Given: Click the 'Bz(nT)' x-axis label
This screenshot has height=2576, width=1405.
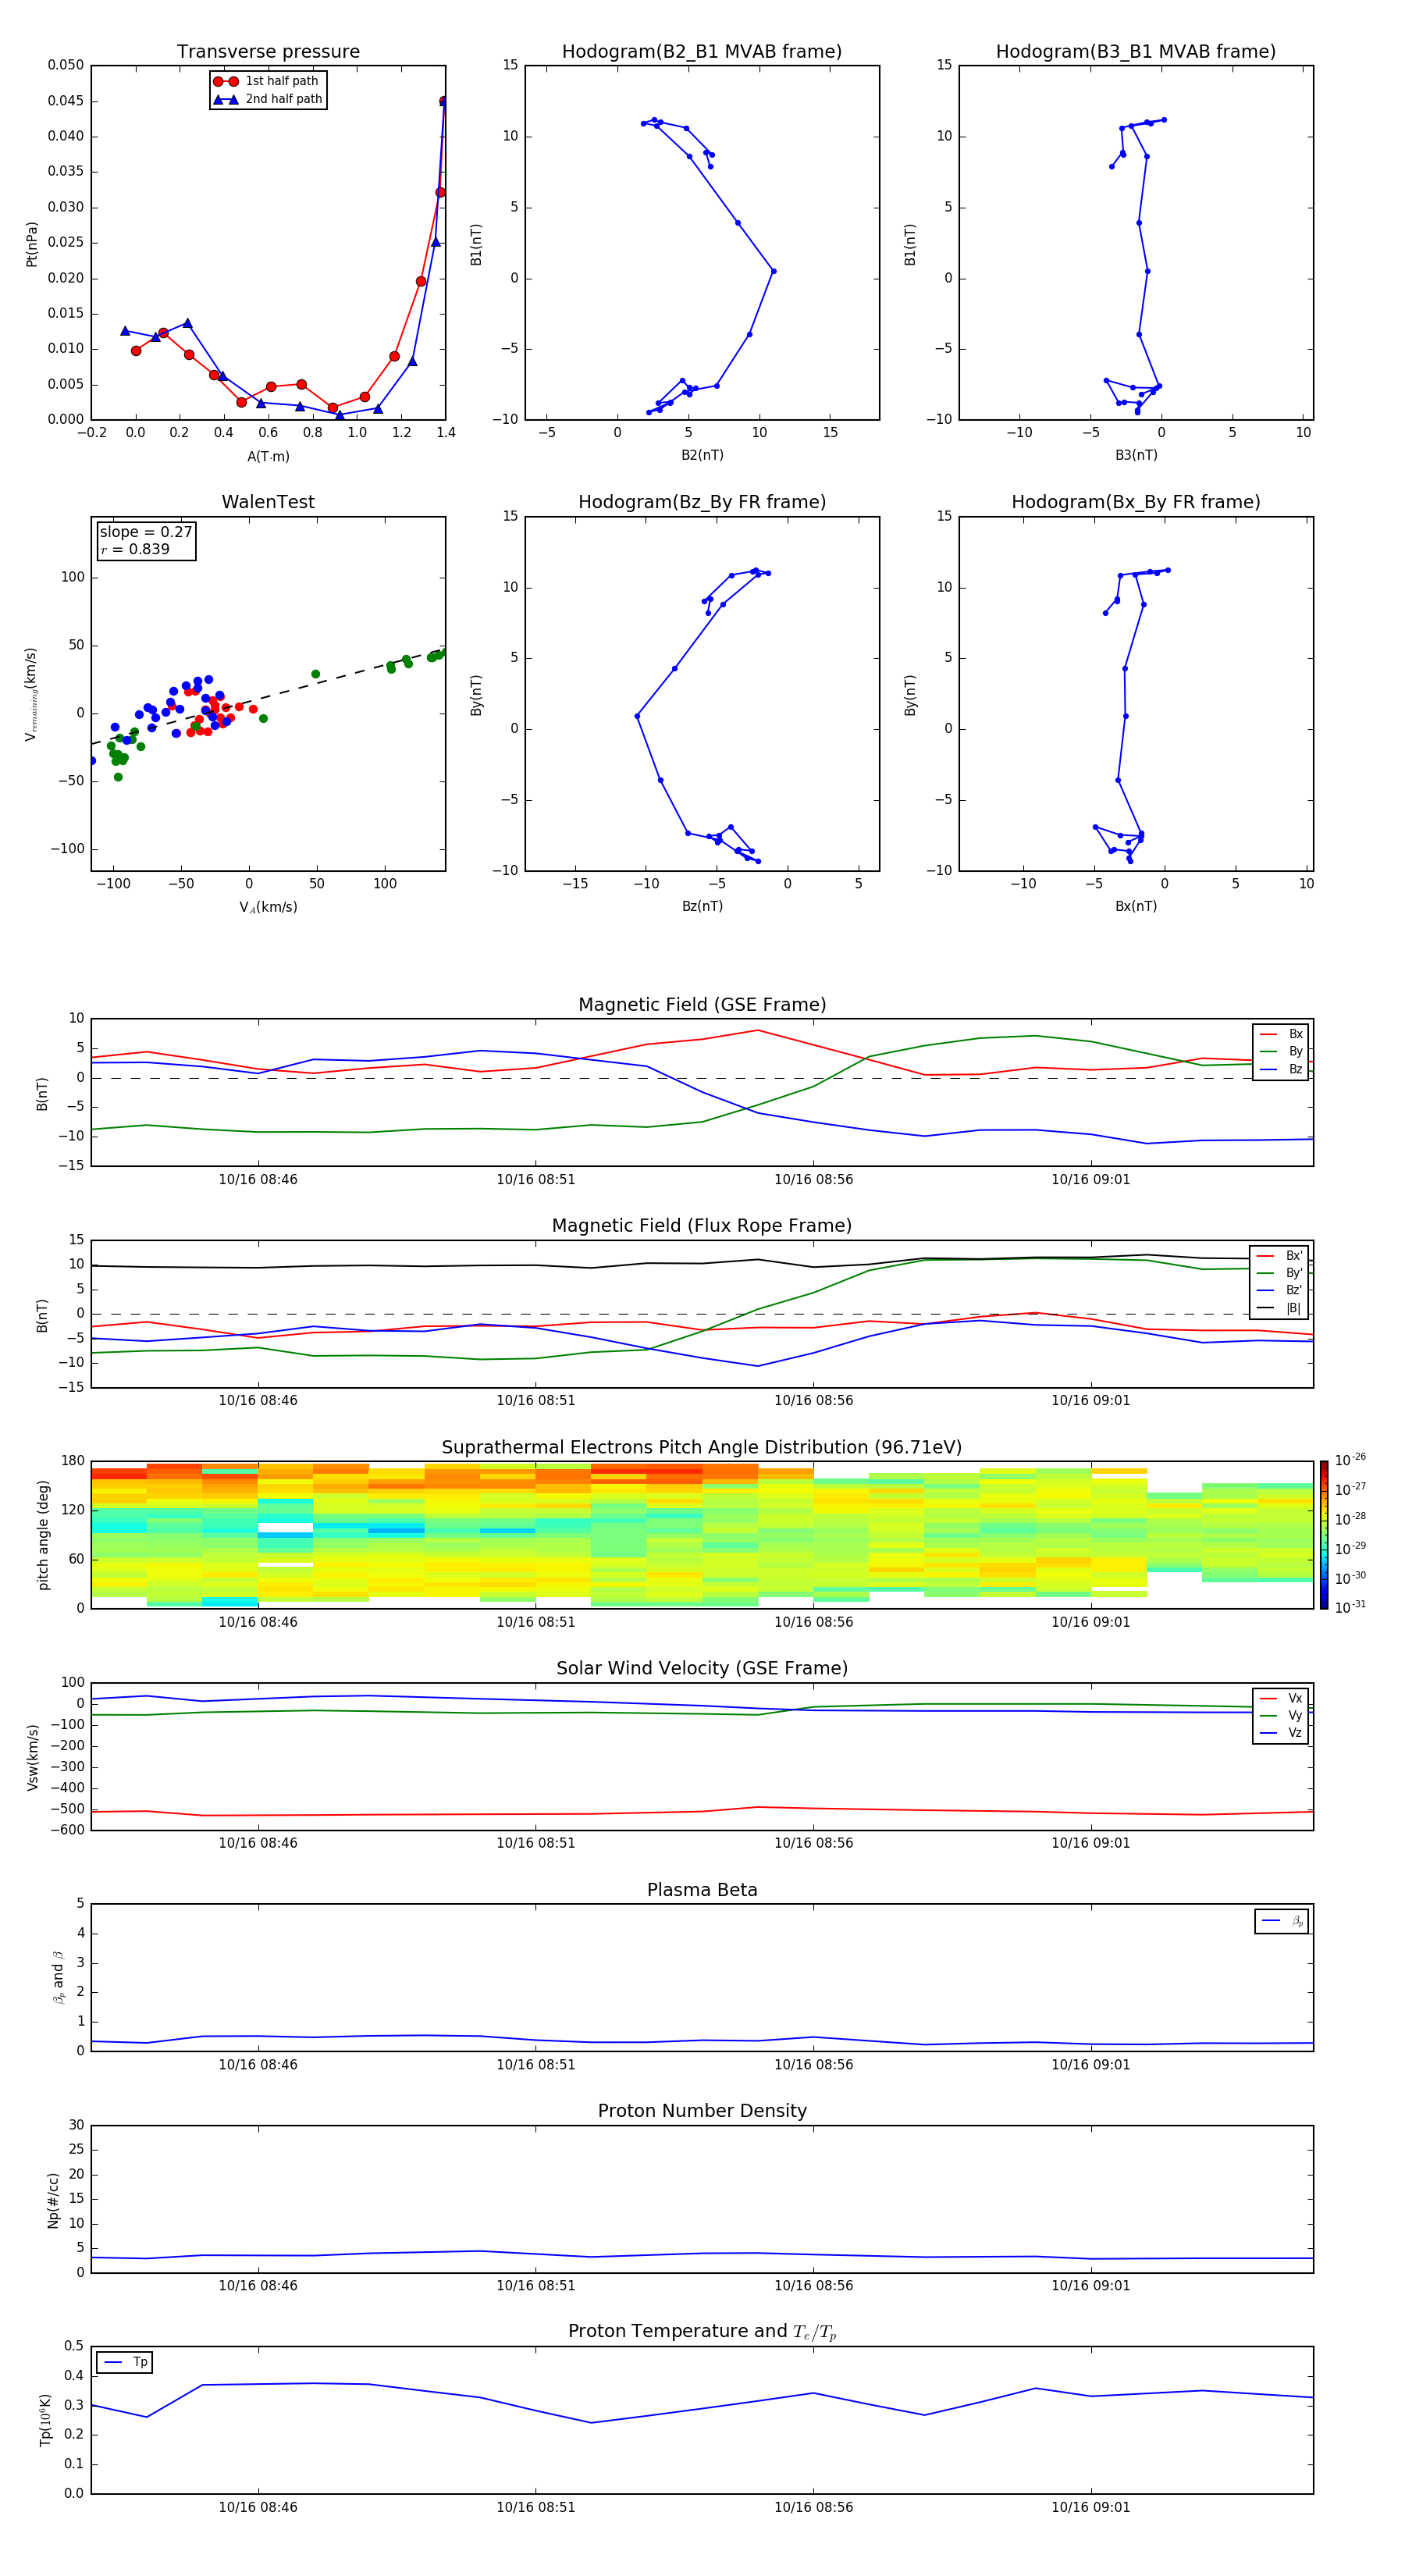Looking at the screenshot, I should click(702, 906).
